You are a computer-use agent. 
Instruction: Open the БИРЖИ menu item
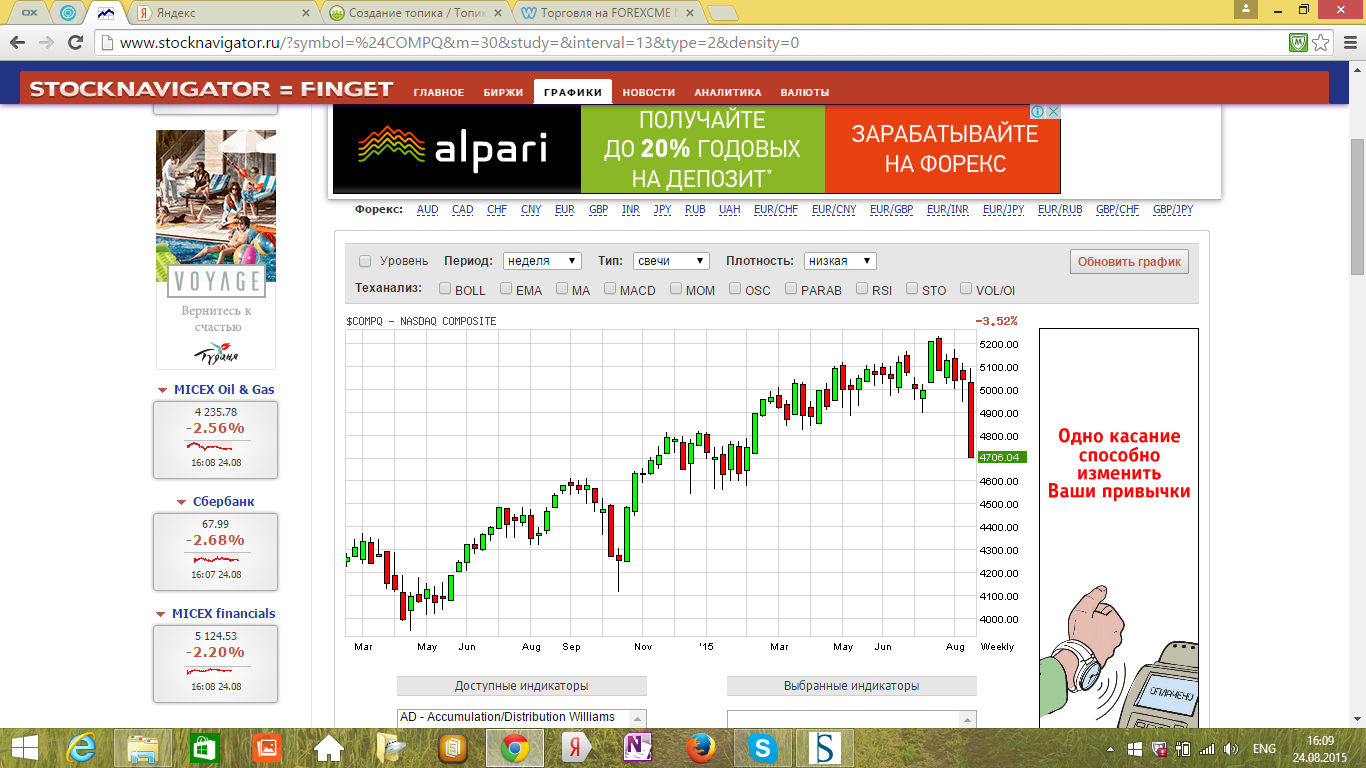point(503,92)
